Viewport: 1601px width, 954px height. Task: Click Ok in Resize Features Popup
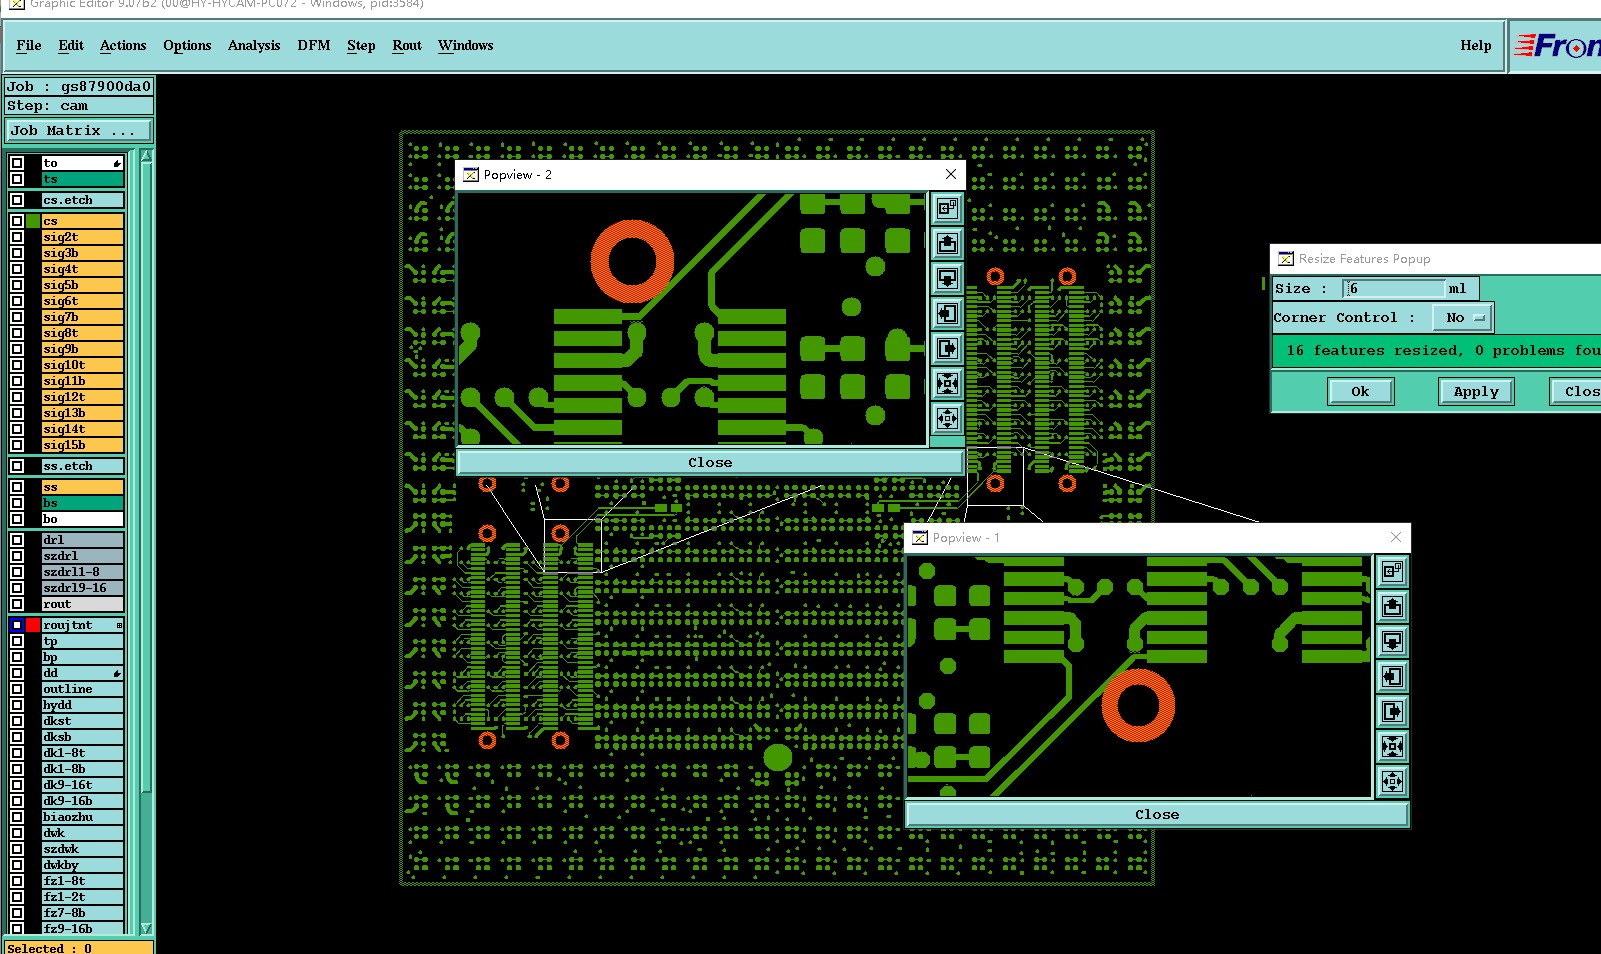pos(1361,392)
